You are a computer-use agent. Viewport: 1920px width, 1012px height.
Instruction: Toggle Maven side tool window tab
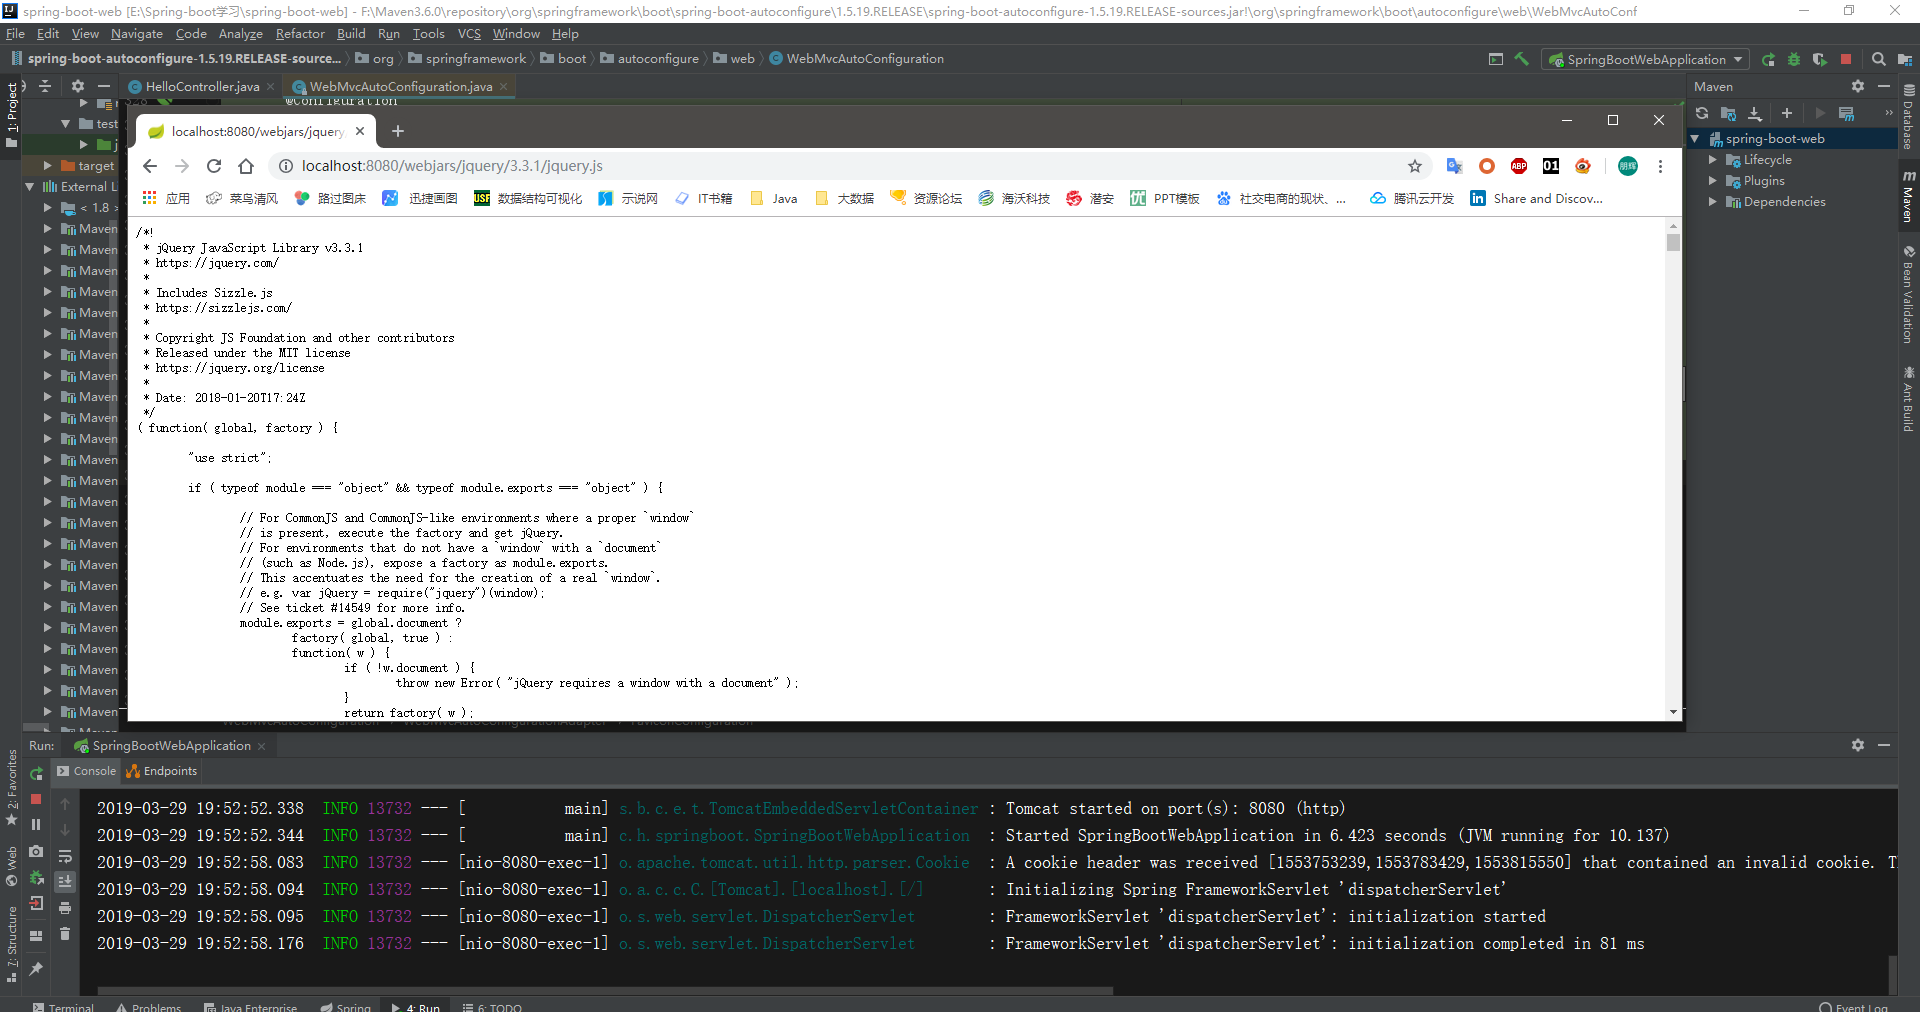1908,197
